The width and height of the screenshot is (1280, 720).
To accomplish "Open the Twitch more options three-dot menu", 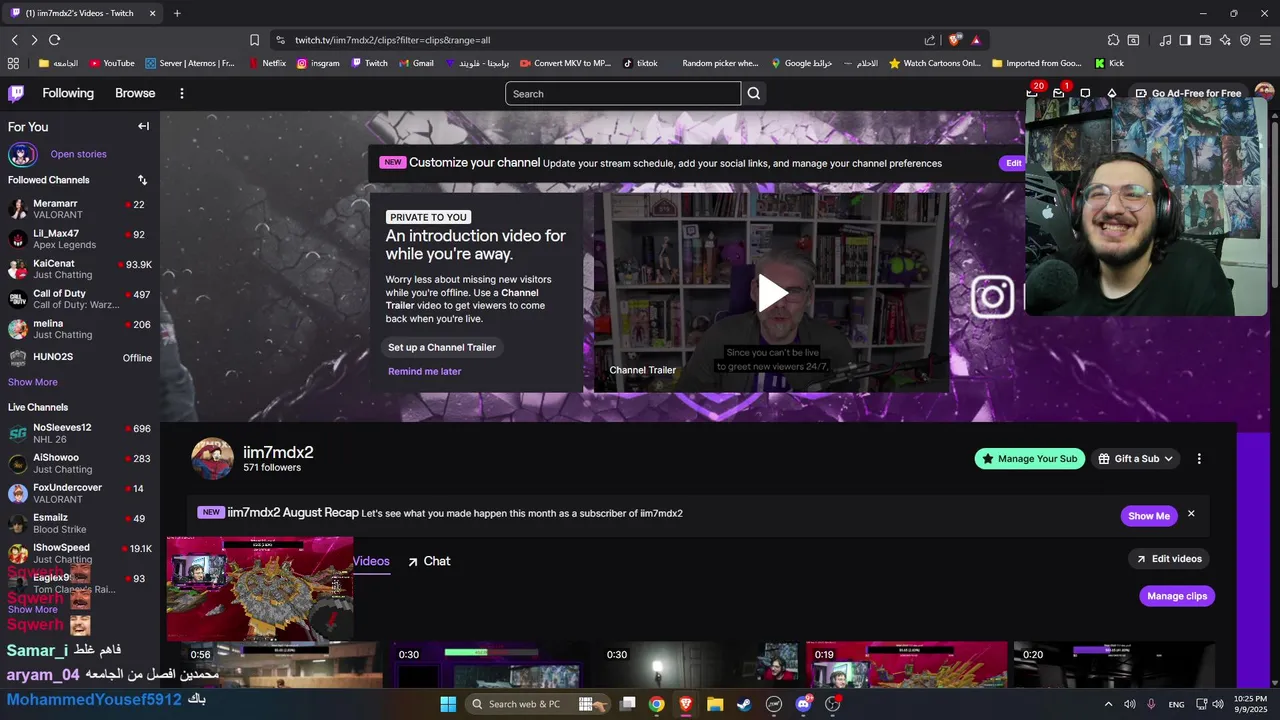I will pos(181,93).
